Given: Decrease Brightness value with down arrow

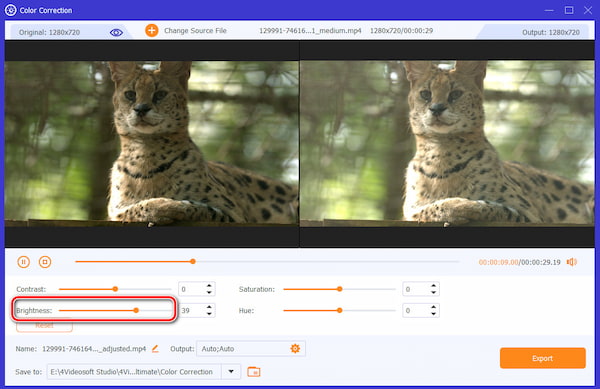Looking at the screenshot, I should 209,314.
